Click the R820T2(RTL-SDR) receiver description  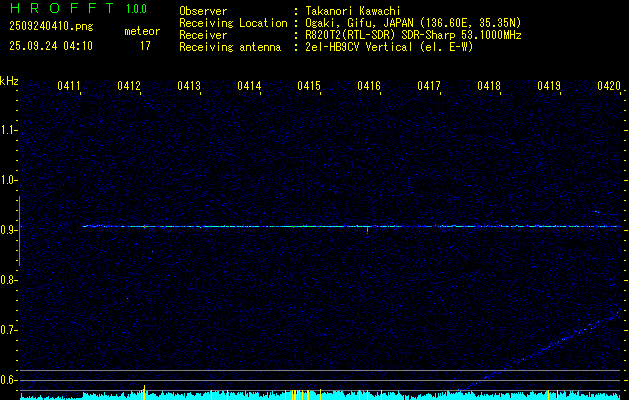coord(413,35)
